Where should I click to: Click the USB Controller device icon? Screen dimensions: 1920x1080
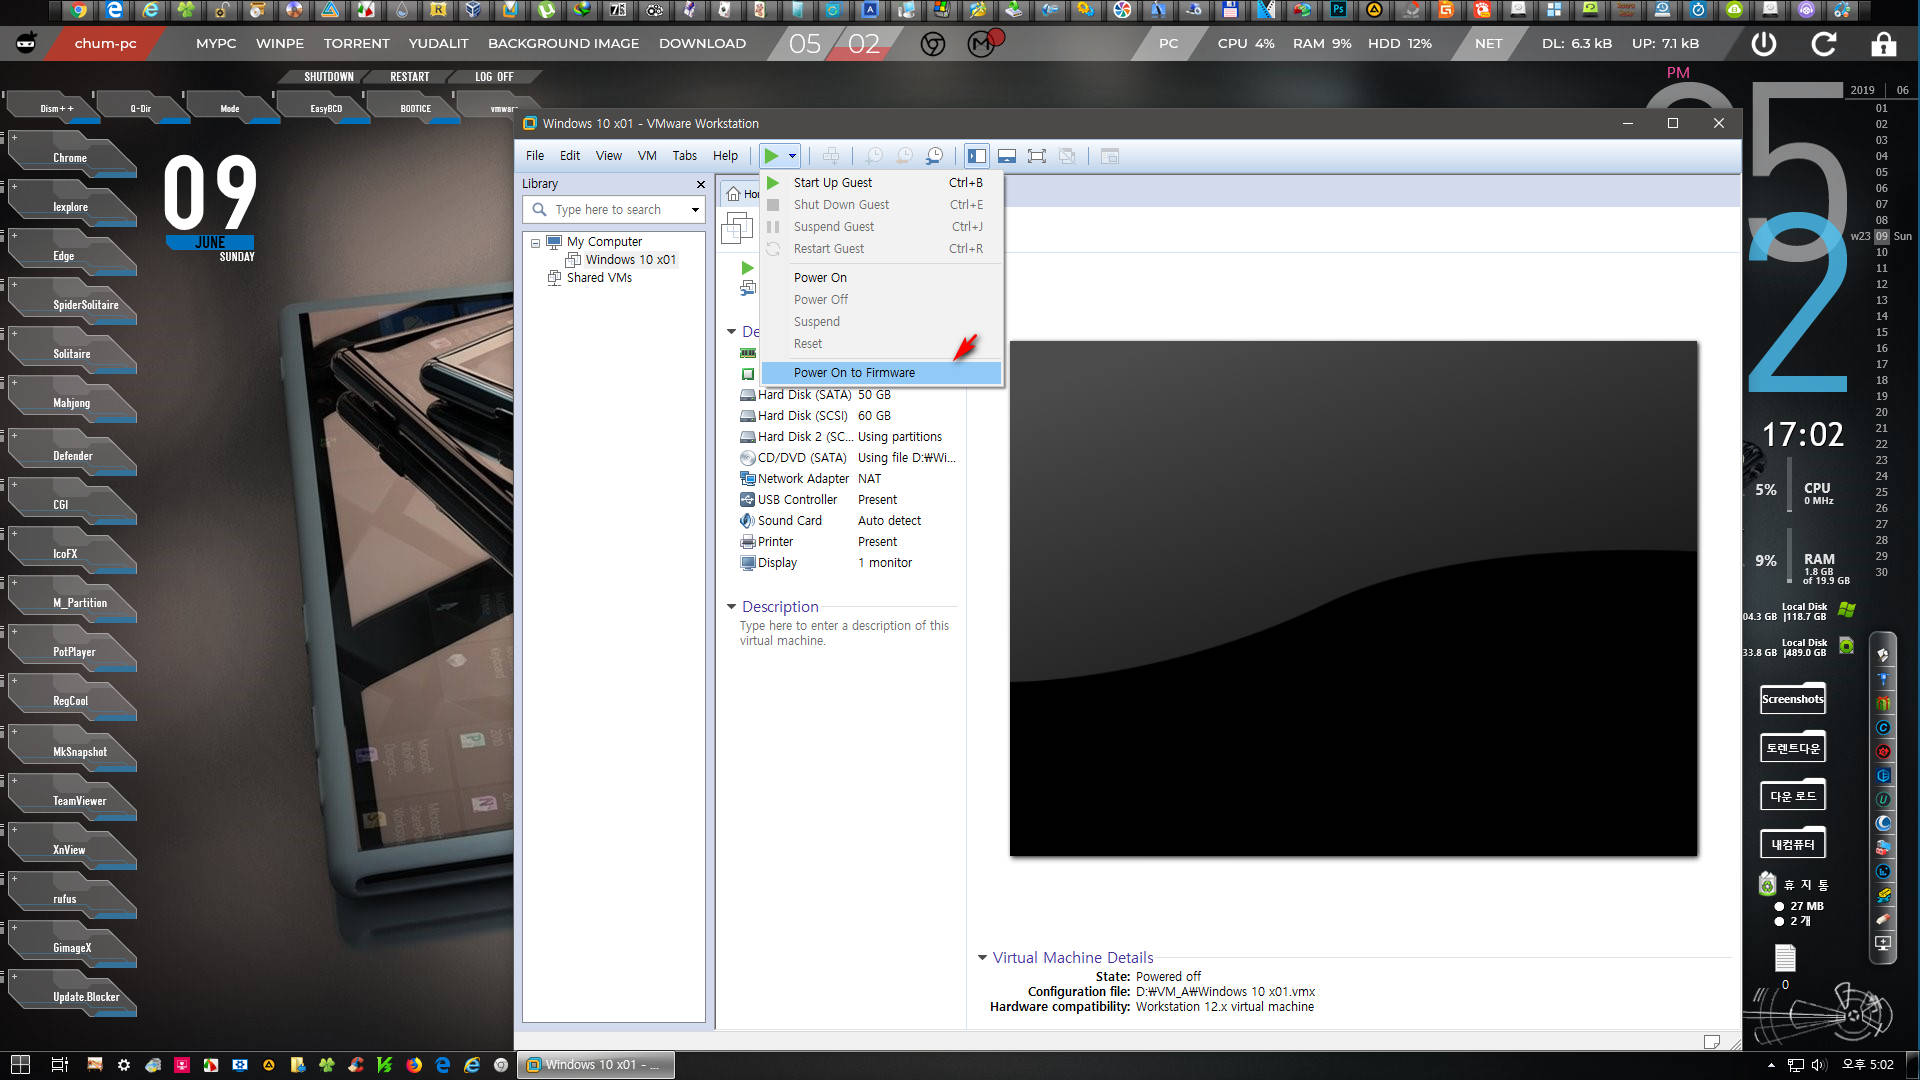pos(747,500)
